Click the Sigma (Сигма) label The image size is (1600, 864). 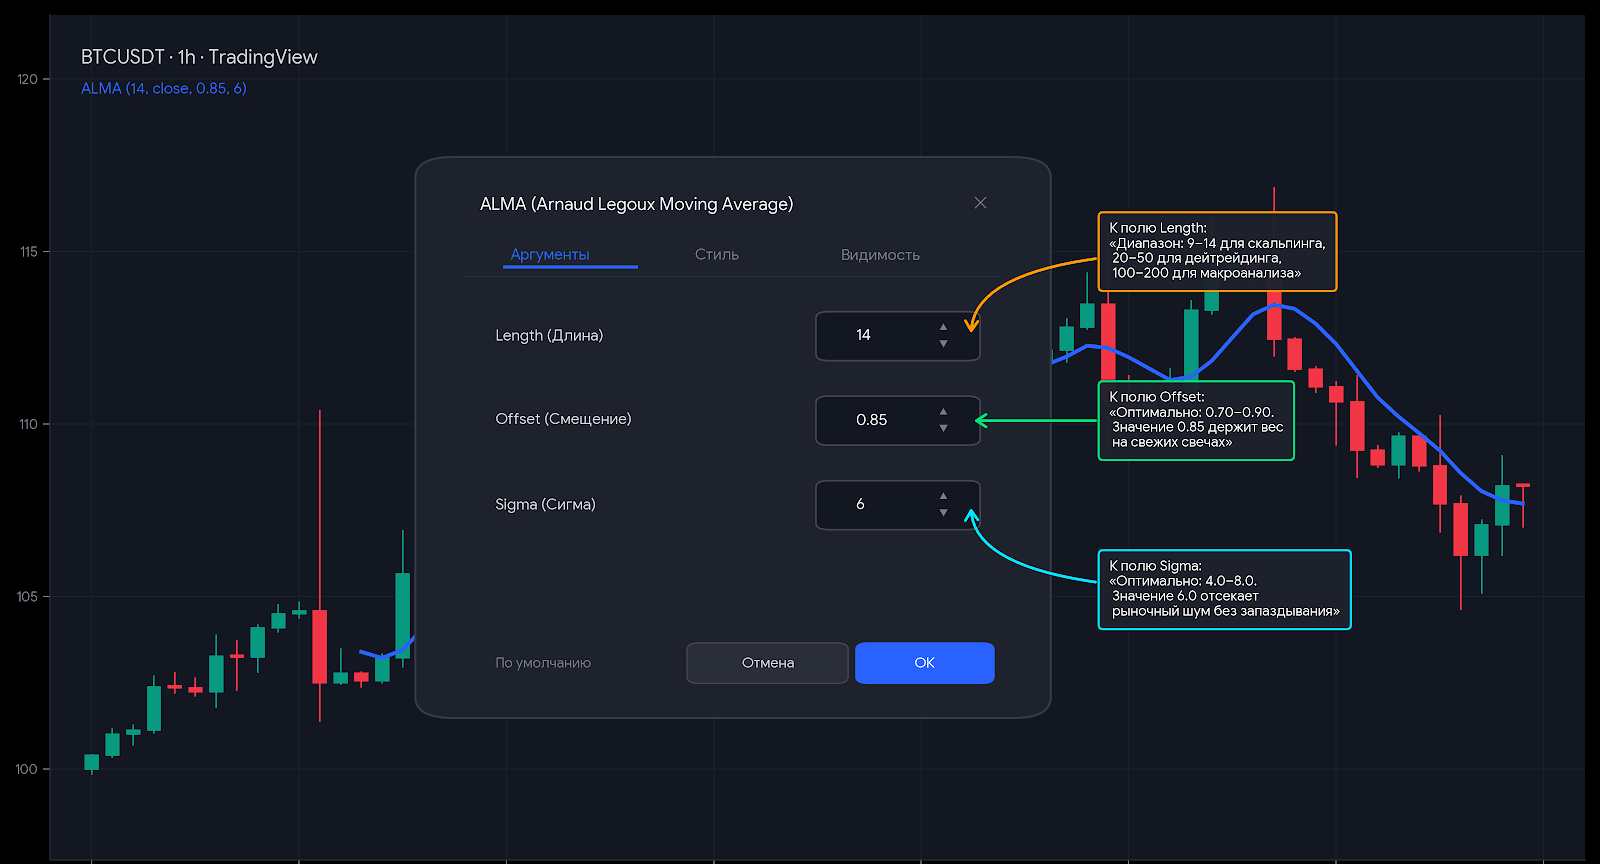(x=545, y=504)
